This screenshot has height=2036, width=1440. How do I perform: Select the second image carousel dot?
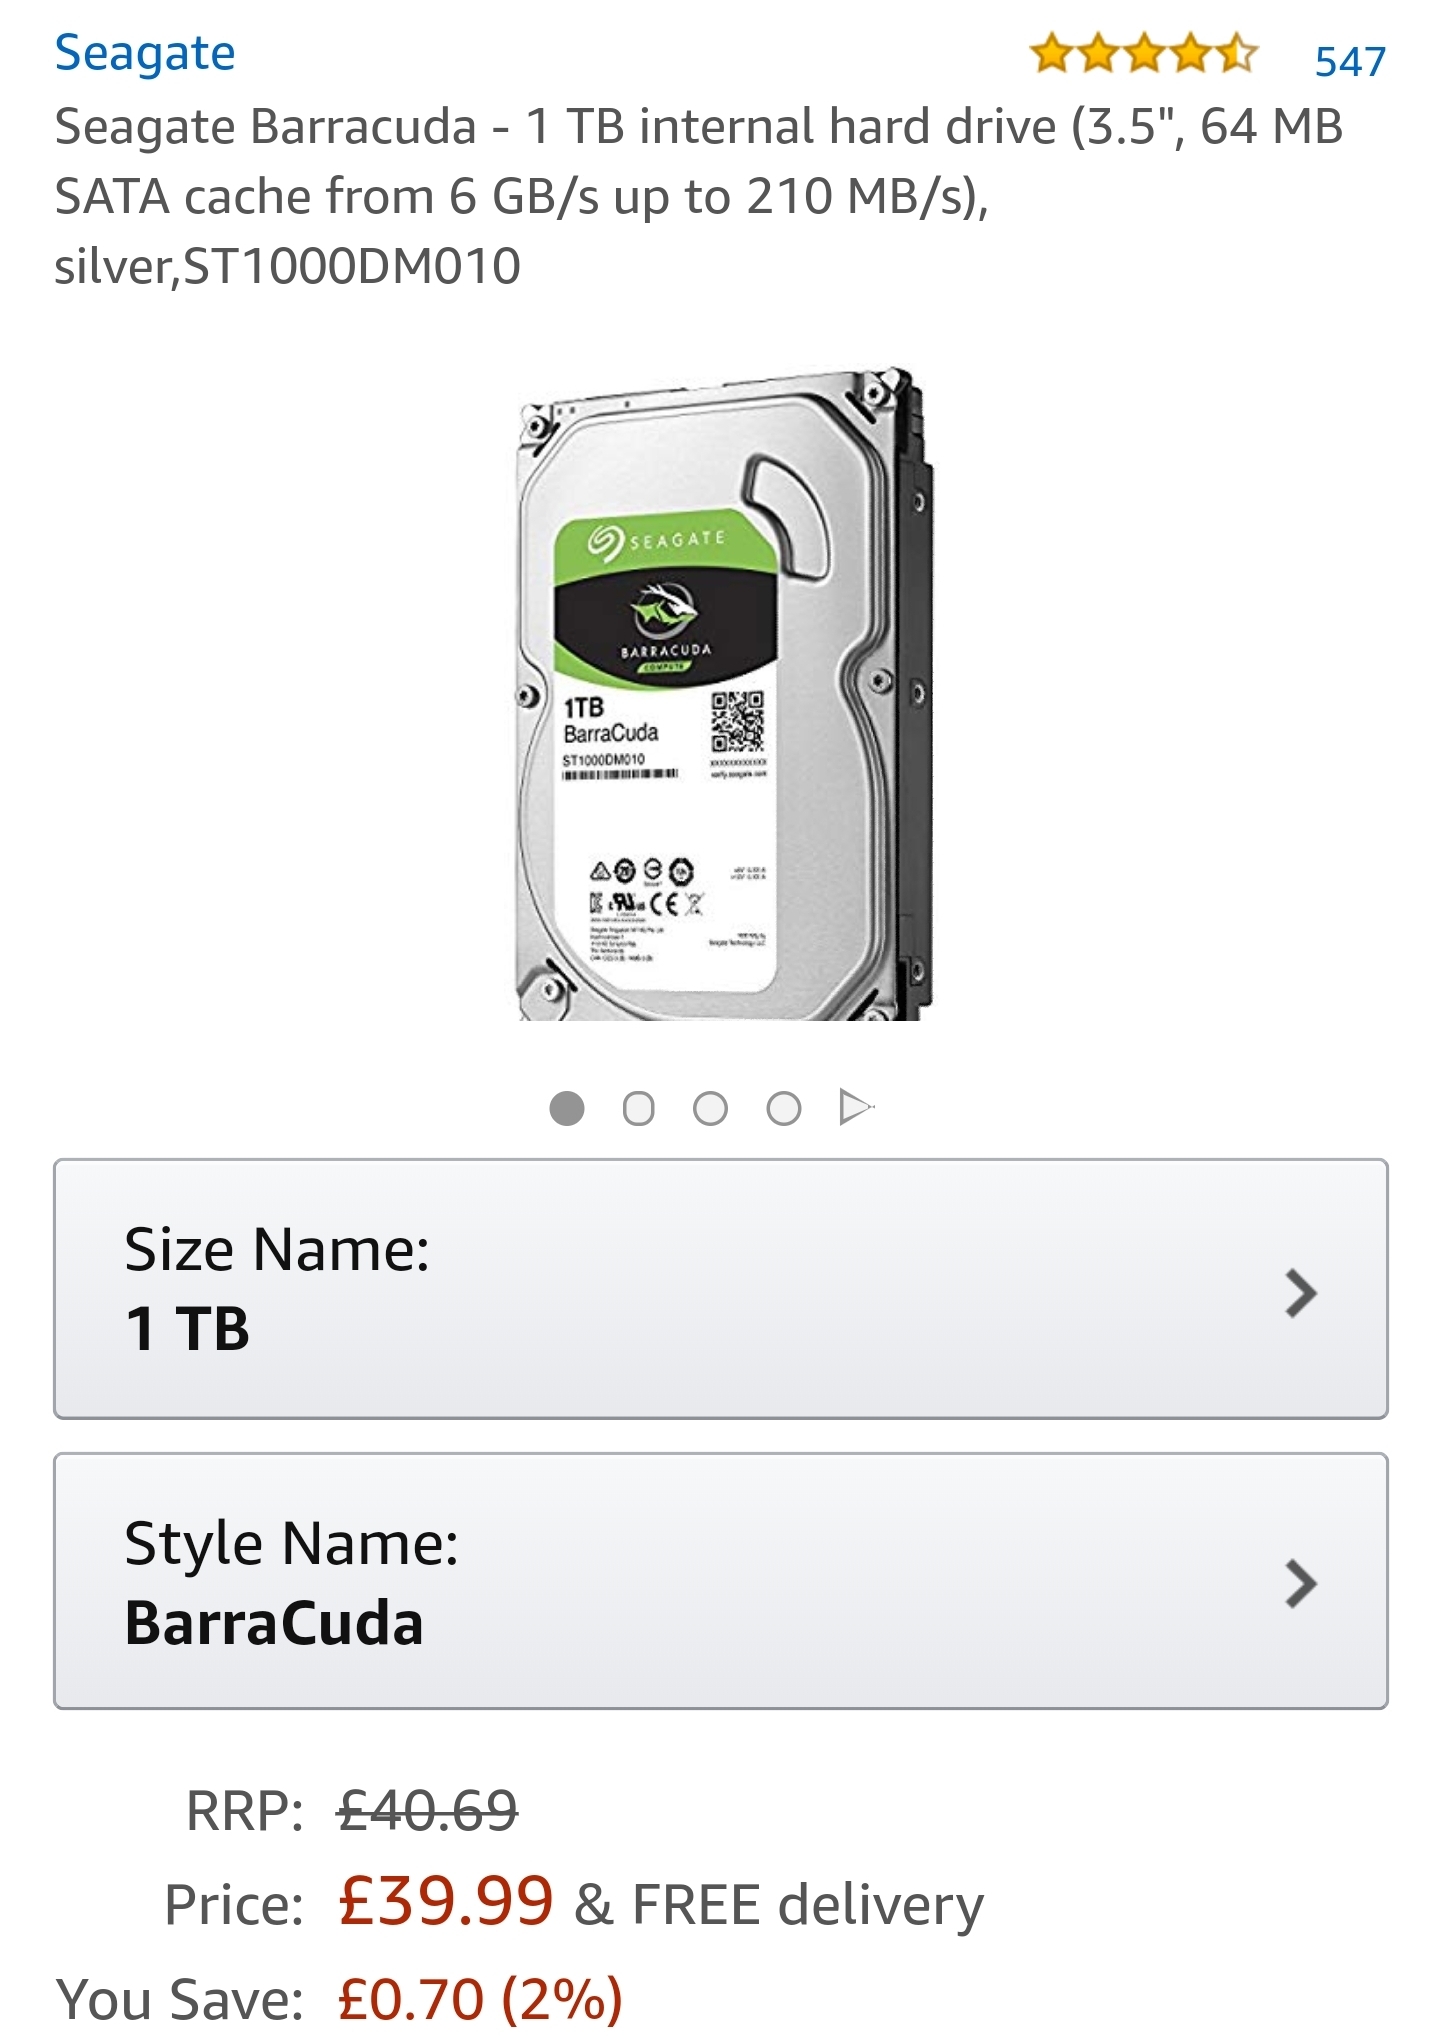638,1108
